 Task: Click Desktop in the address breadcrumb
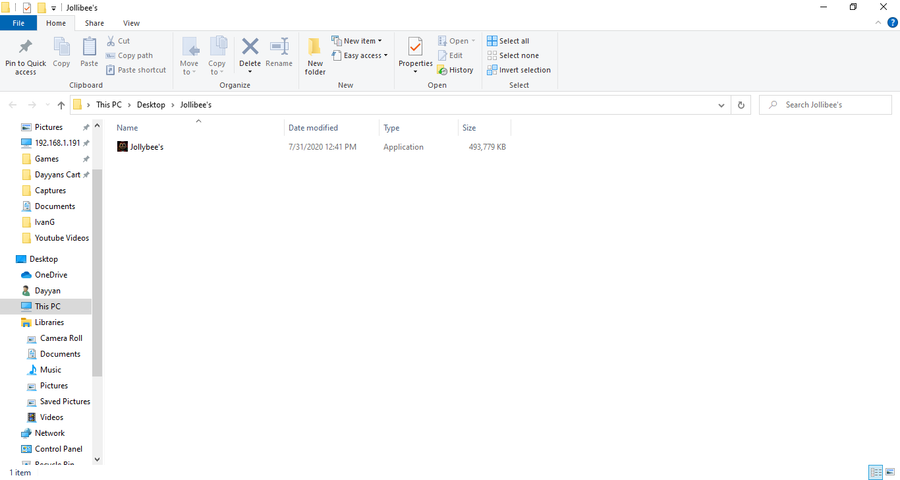151,105
